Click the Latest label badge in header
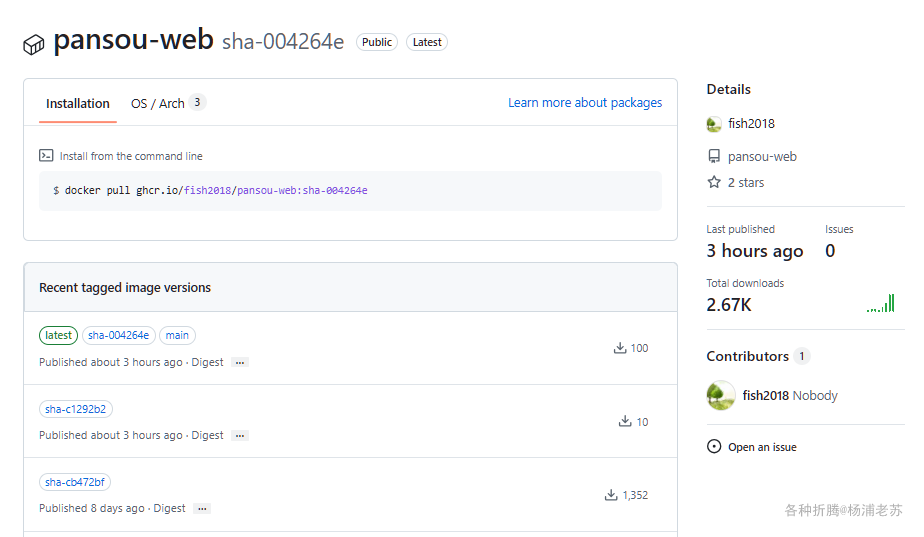This screenshot has width=924, height=537. point(427,42)
